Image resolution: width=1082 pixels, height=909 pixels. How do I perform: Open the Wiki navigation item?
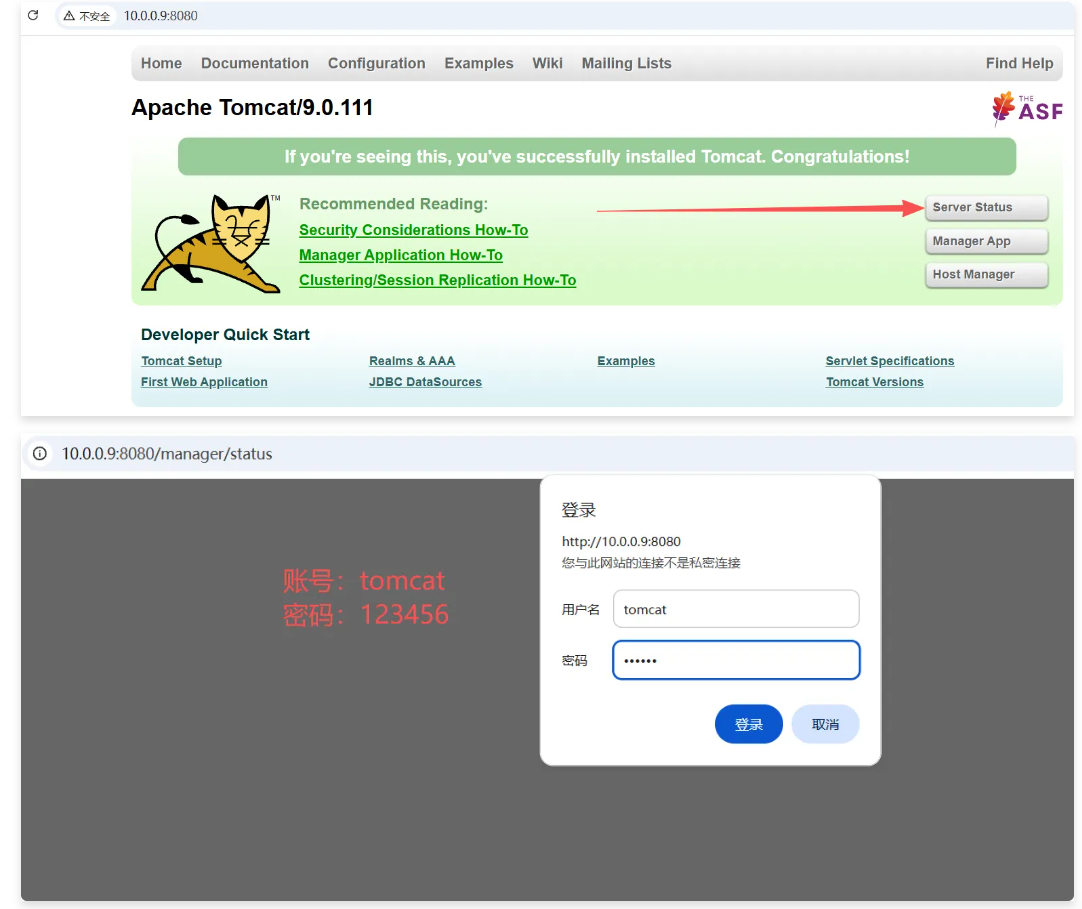point(547,63)
